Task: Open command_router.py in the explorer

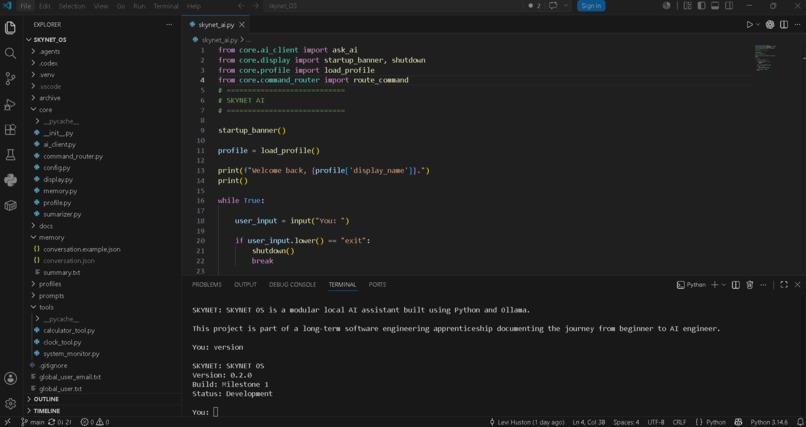Action: 73,156
